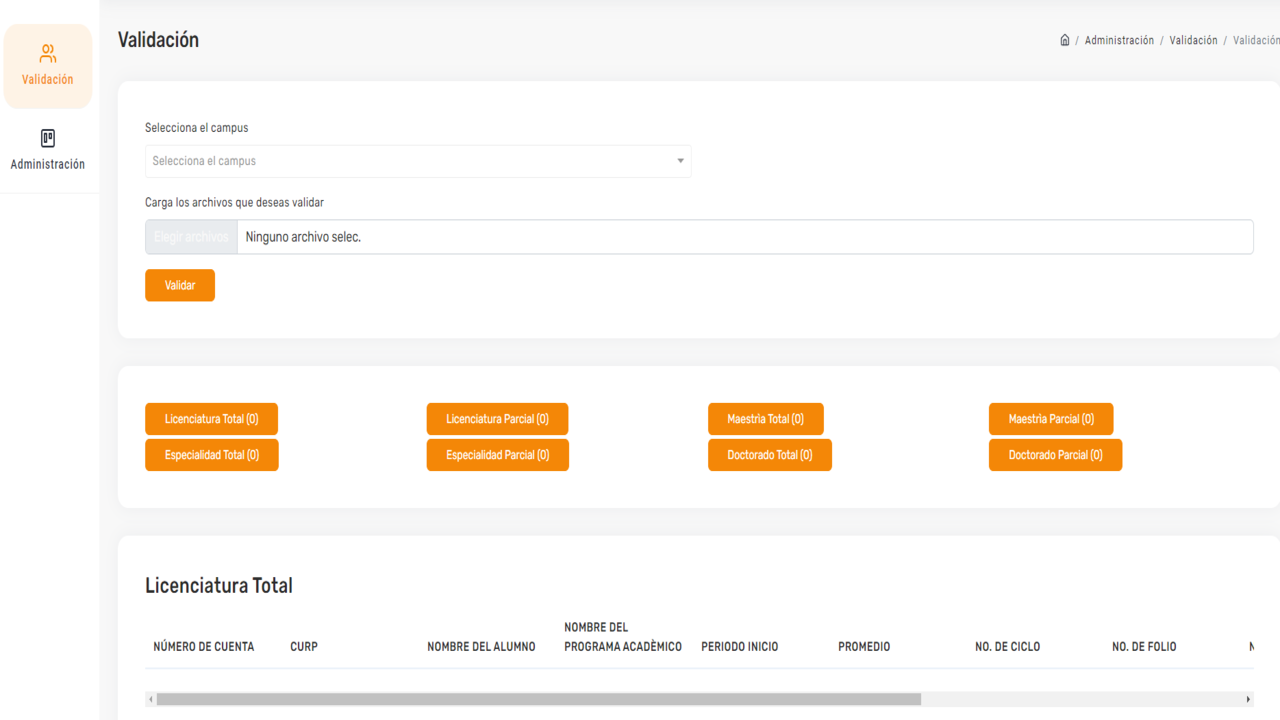1280x720 pixels.
Task: Switch to Doctorado Total (0)
Action: click(769, 455)
